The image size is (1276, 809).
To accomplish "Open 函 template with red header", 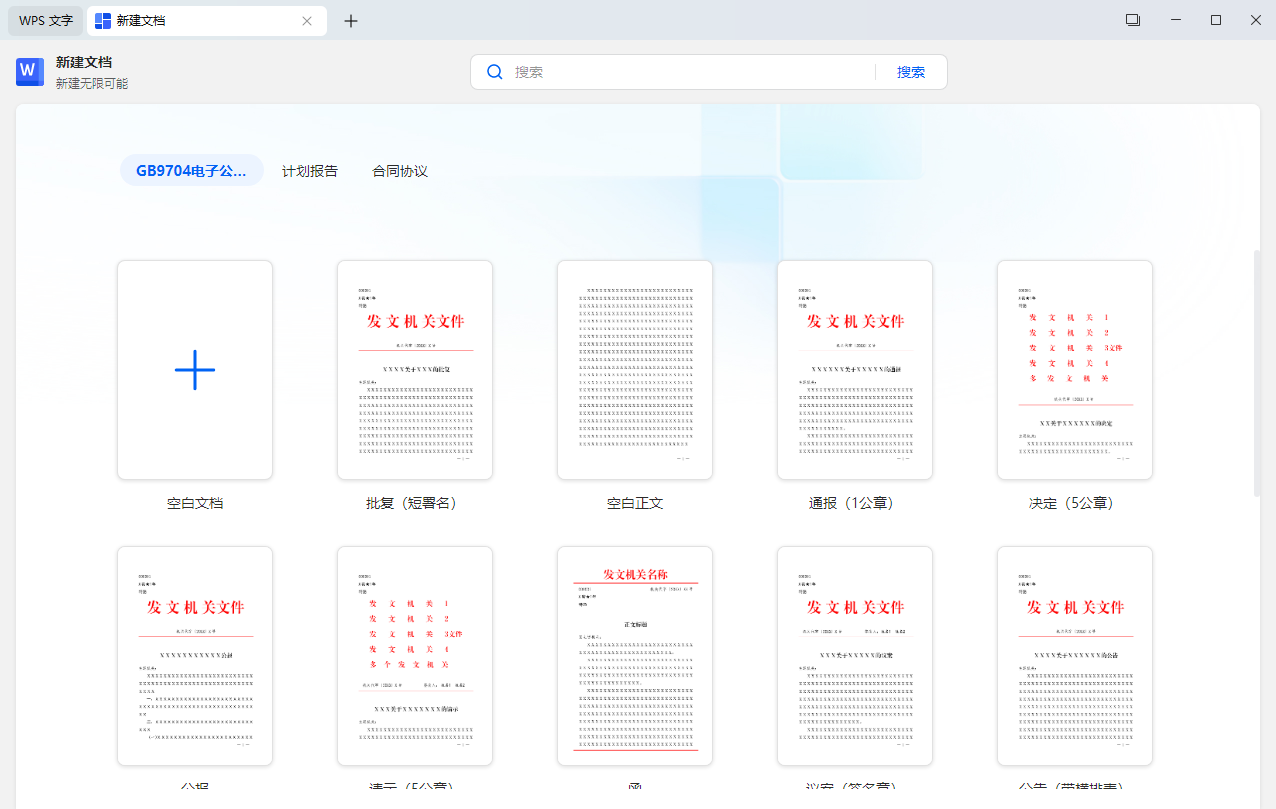I will point(635,656).
